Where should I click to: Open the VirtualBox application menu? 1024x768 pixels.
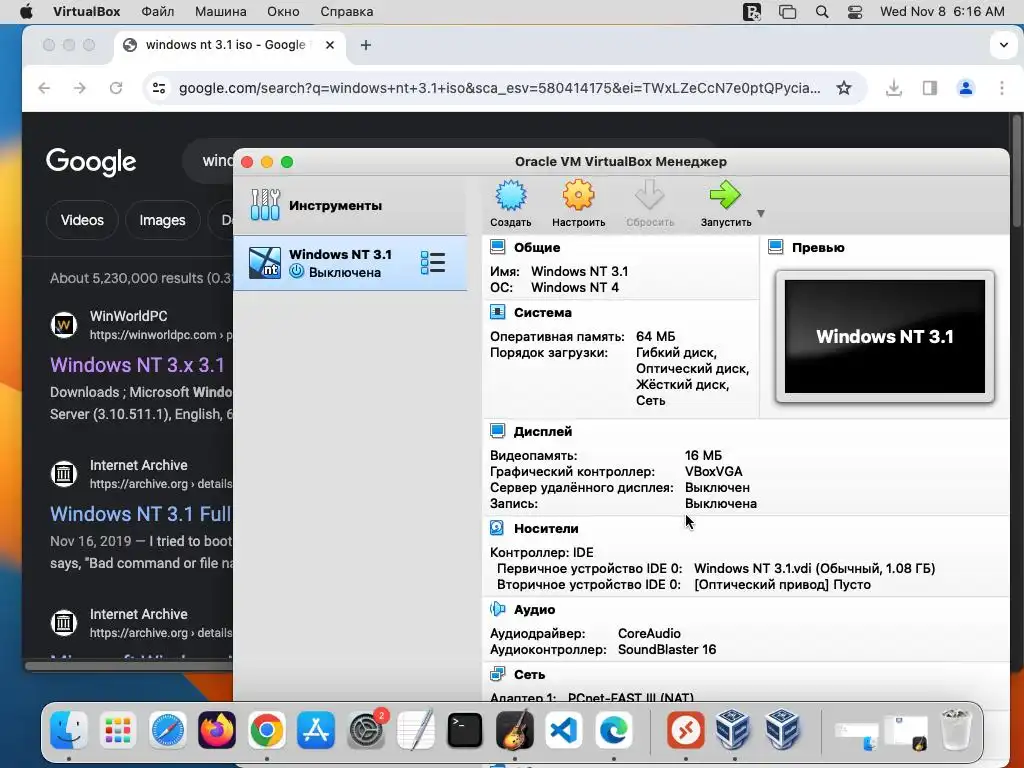click(x=86, y=12)
